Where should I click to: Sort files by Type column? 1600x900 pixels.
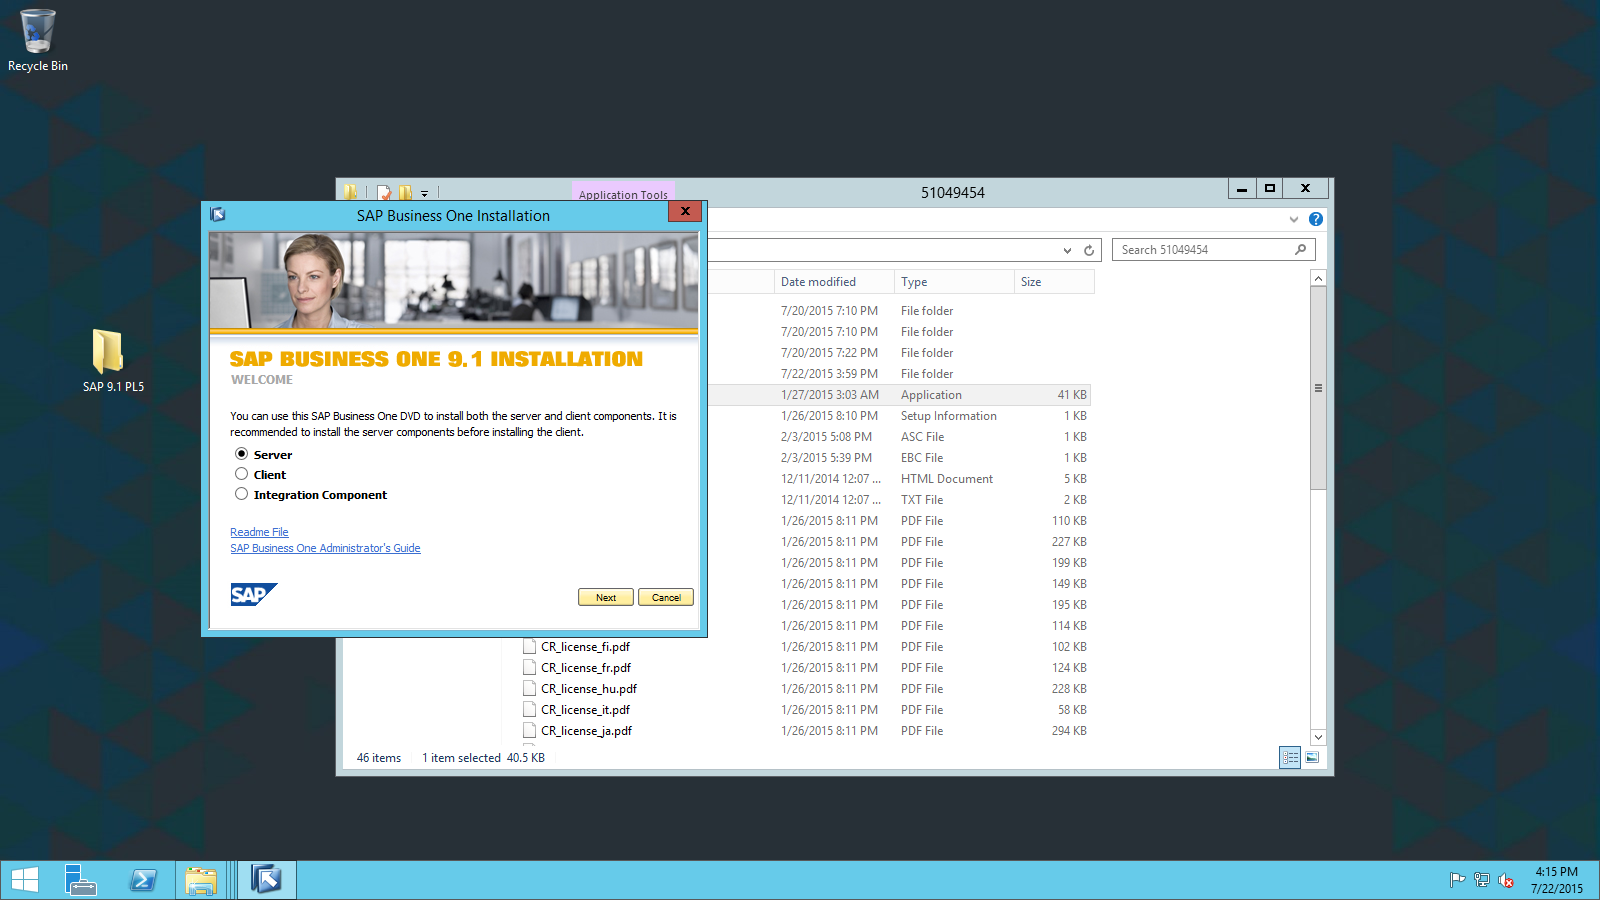pyautogui.click(x=954, y=282)
